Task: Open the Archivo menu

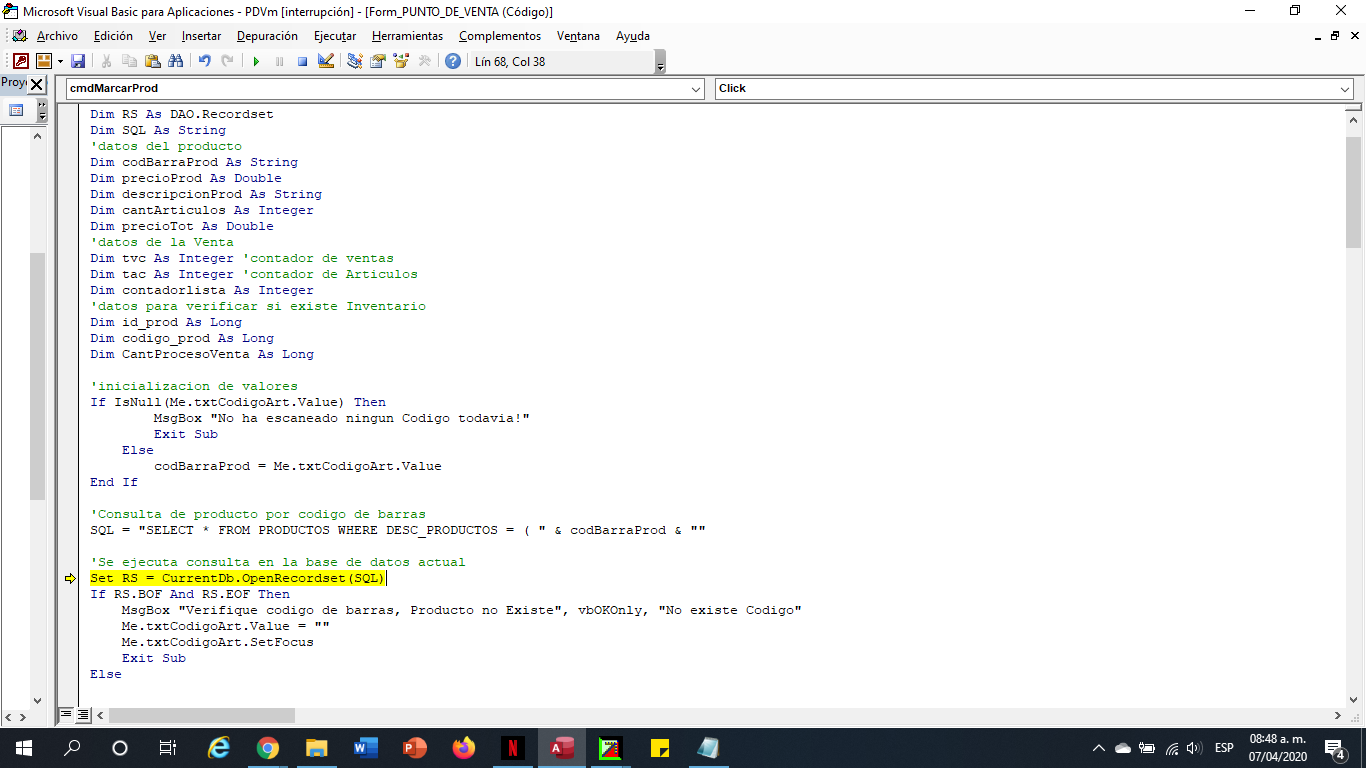Action: 57,36
